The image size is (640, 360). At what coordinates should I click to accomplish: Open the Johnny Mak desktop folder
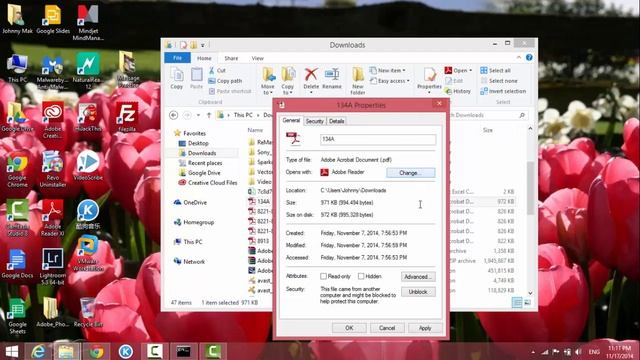click(x=17, y=18)
